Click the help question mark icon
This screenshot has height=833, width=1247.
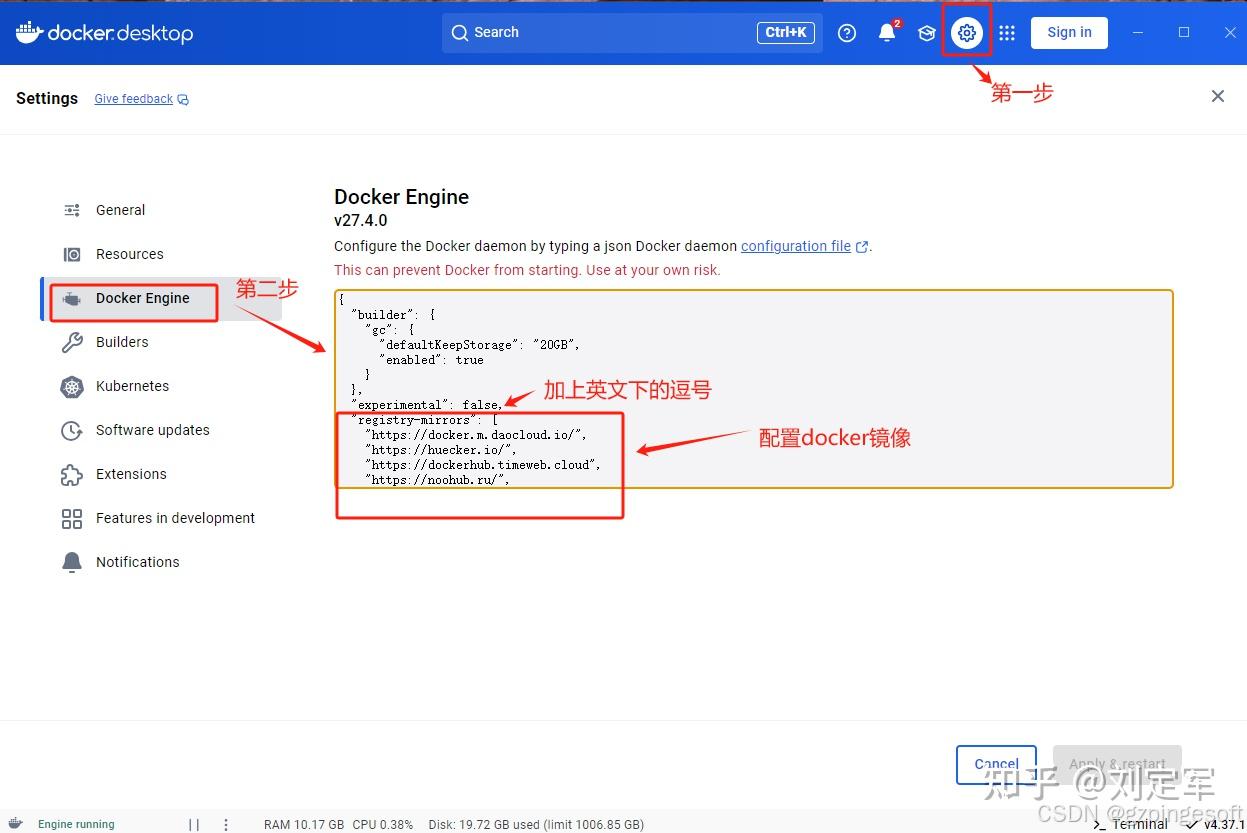[847, 33]
